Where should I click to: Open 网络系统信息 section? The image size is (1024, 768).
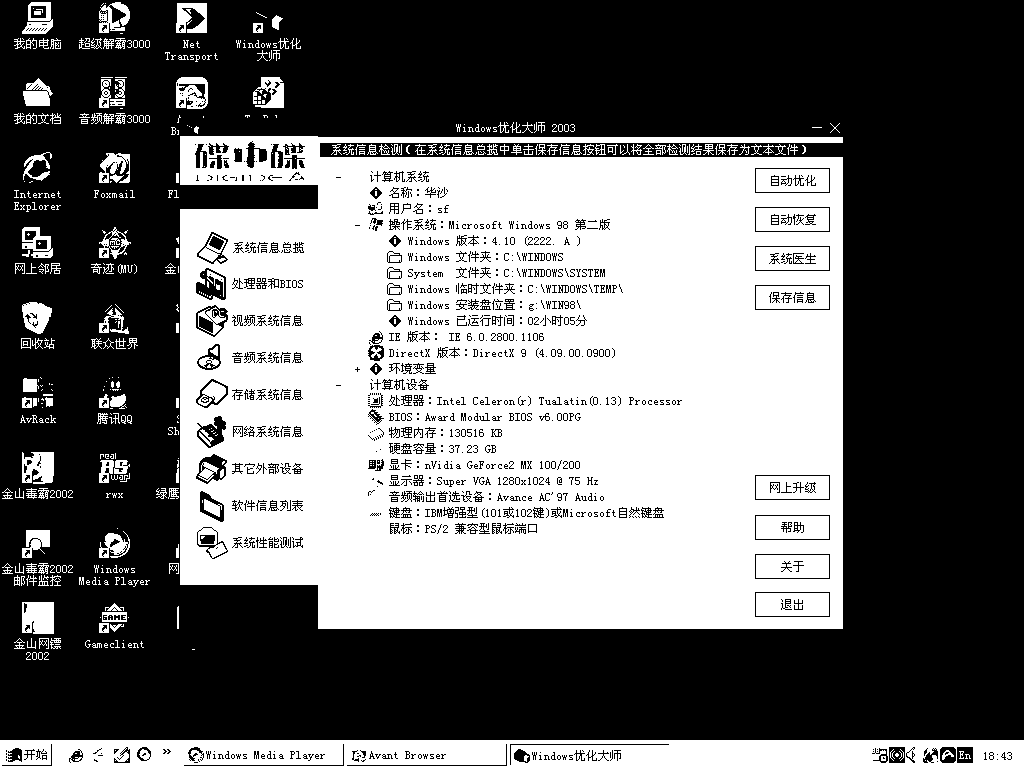[250, 432]
